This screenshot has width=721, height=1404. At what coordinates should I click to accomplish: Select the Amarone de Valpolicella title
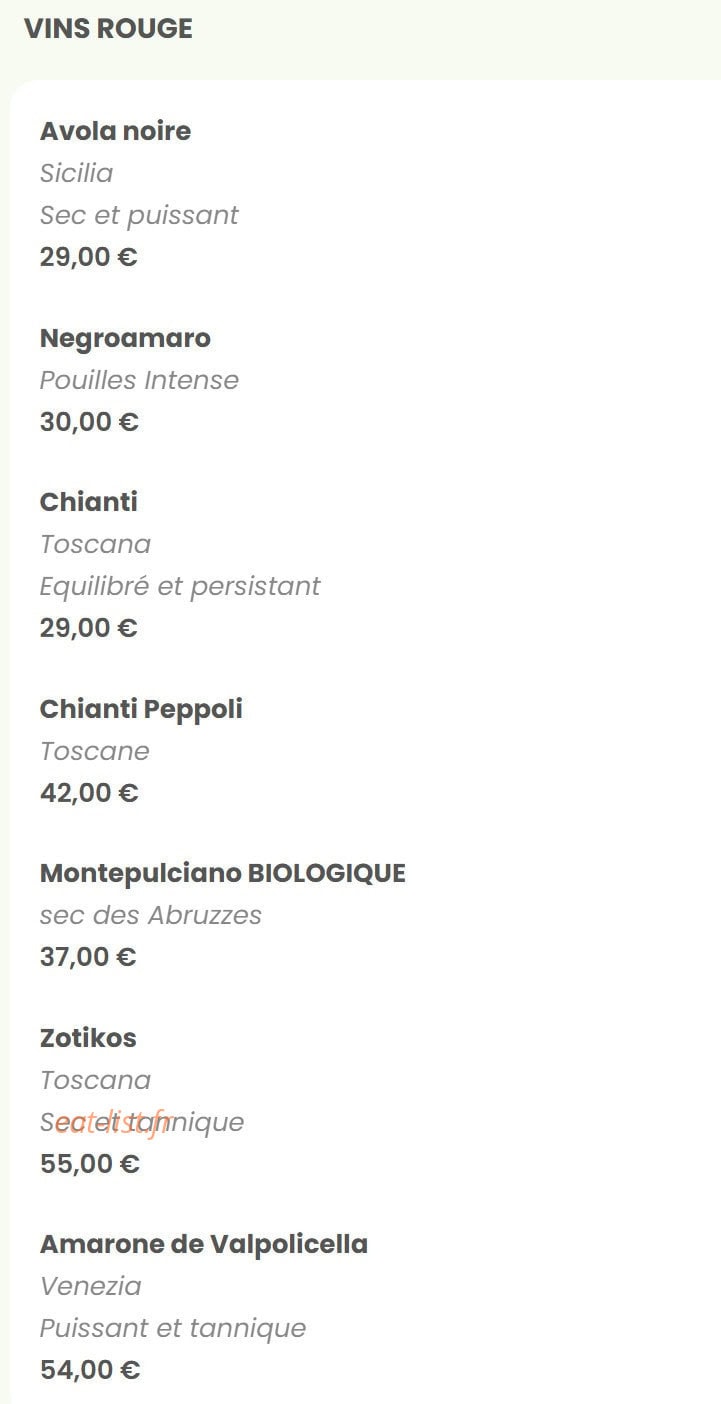point(204,1244)
